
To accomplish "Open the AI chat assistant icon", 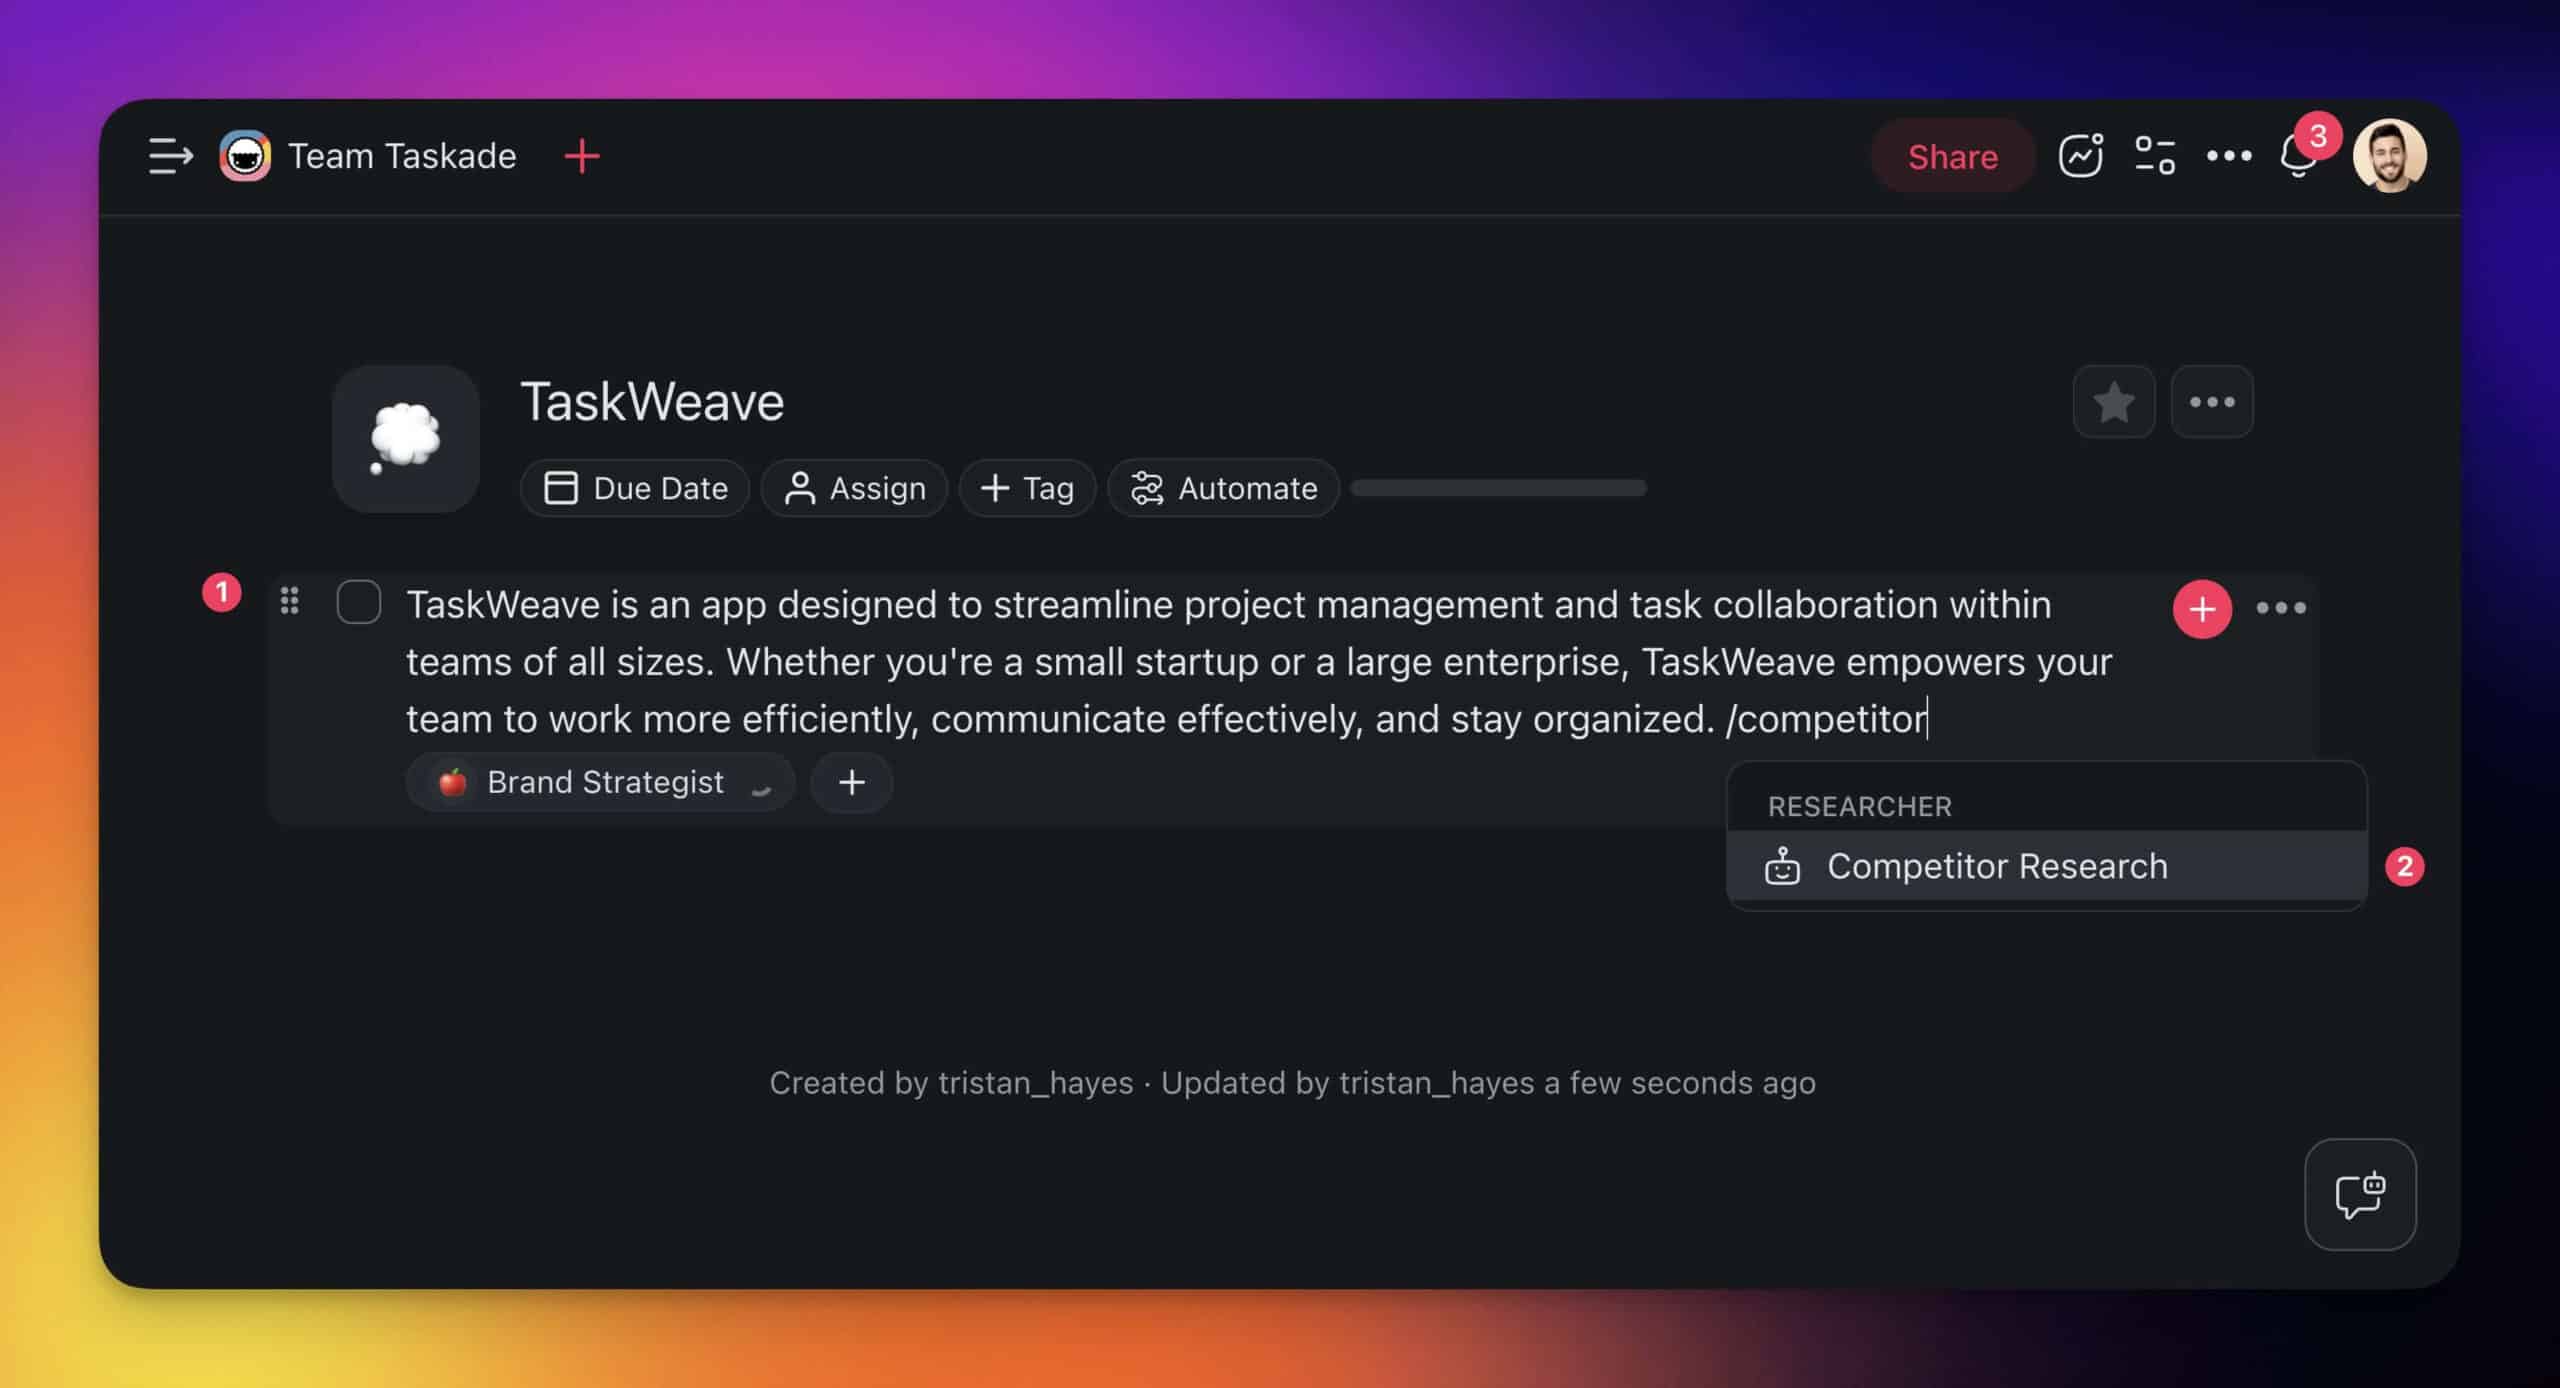I will pyautogui.click(x=2360, y=1194).
